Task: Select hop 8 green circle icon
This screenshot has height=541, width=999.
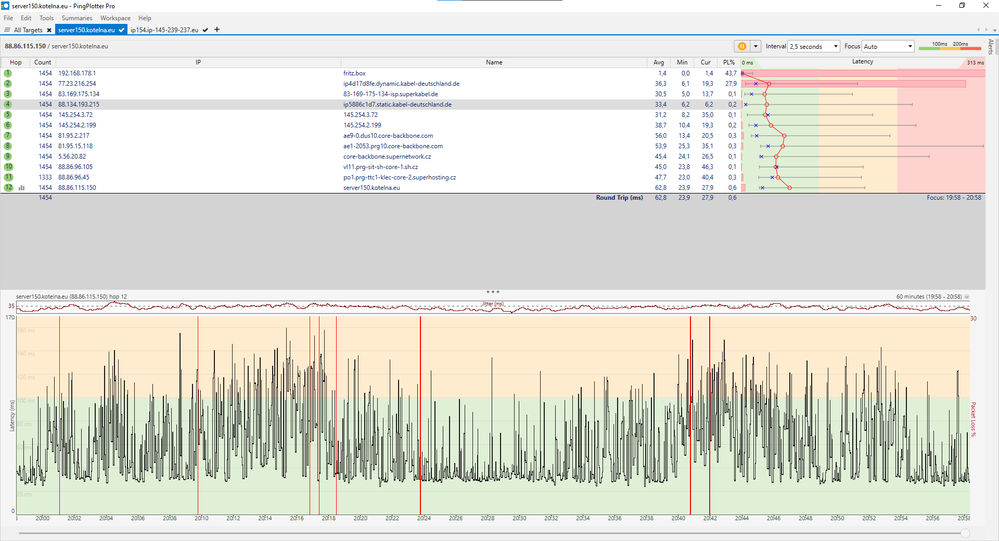Action: coord(8,146)
